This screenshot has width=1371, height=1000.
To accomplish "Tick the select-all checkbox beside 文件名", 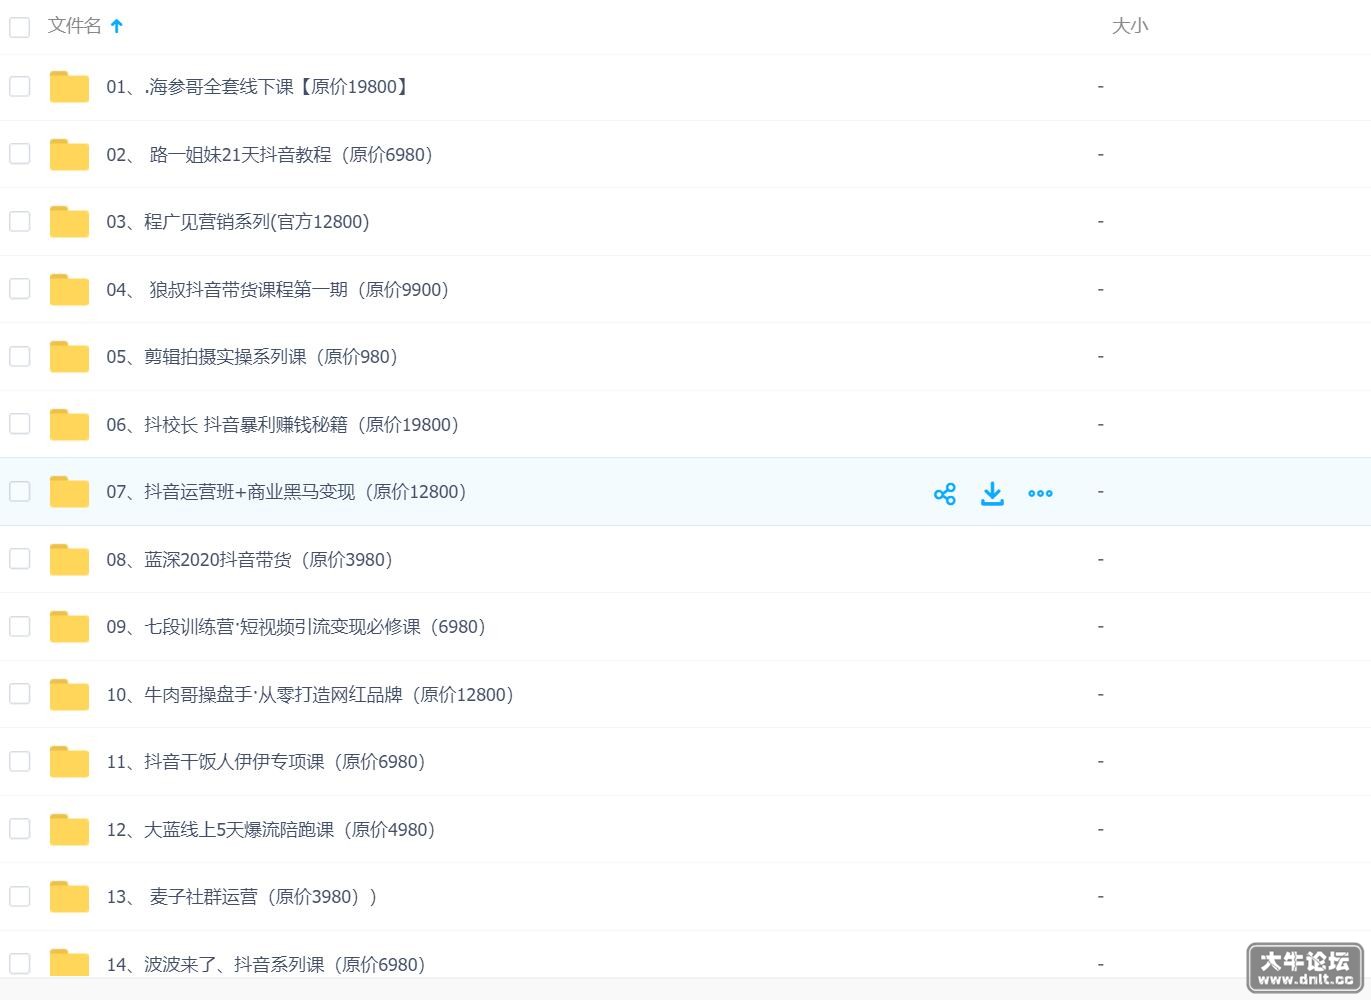I will pyautogui.click(x=19, y=27).
